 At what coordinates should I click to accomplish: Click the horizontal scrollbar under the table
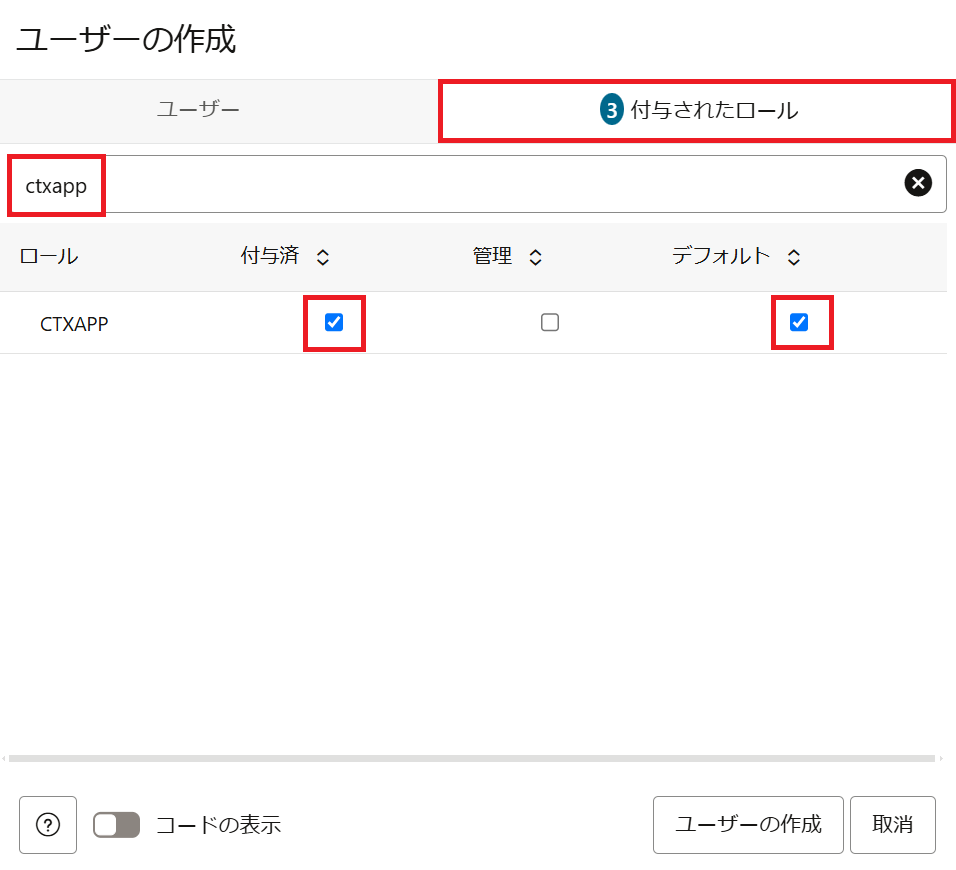coord(472,759)
